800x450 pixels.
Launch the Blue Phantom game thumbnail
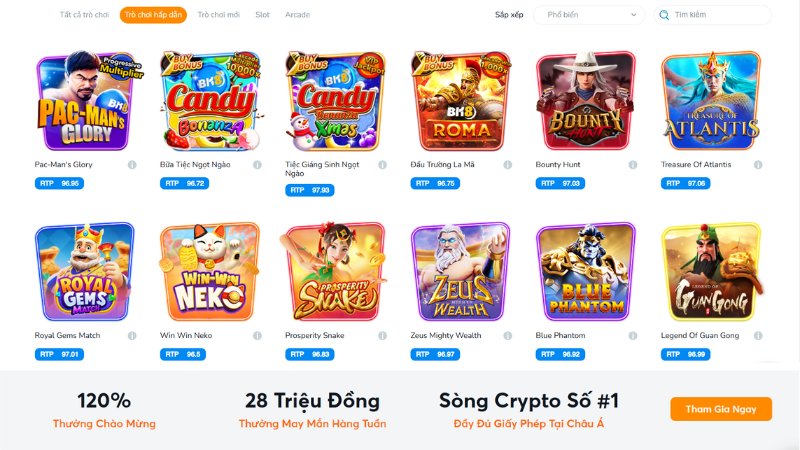586,272
